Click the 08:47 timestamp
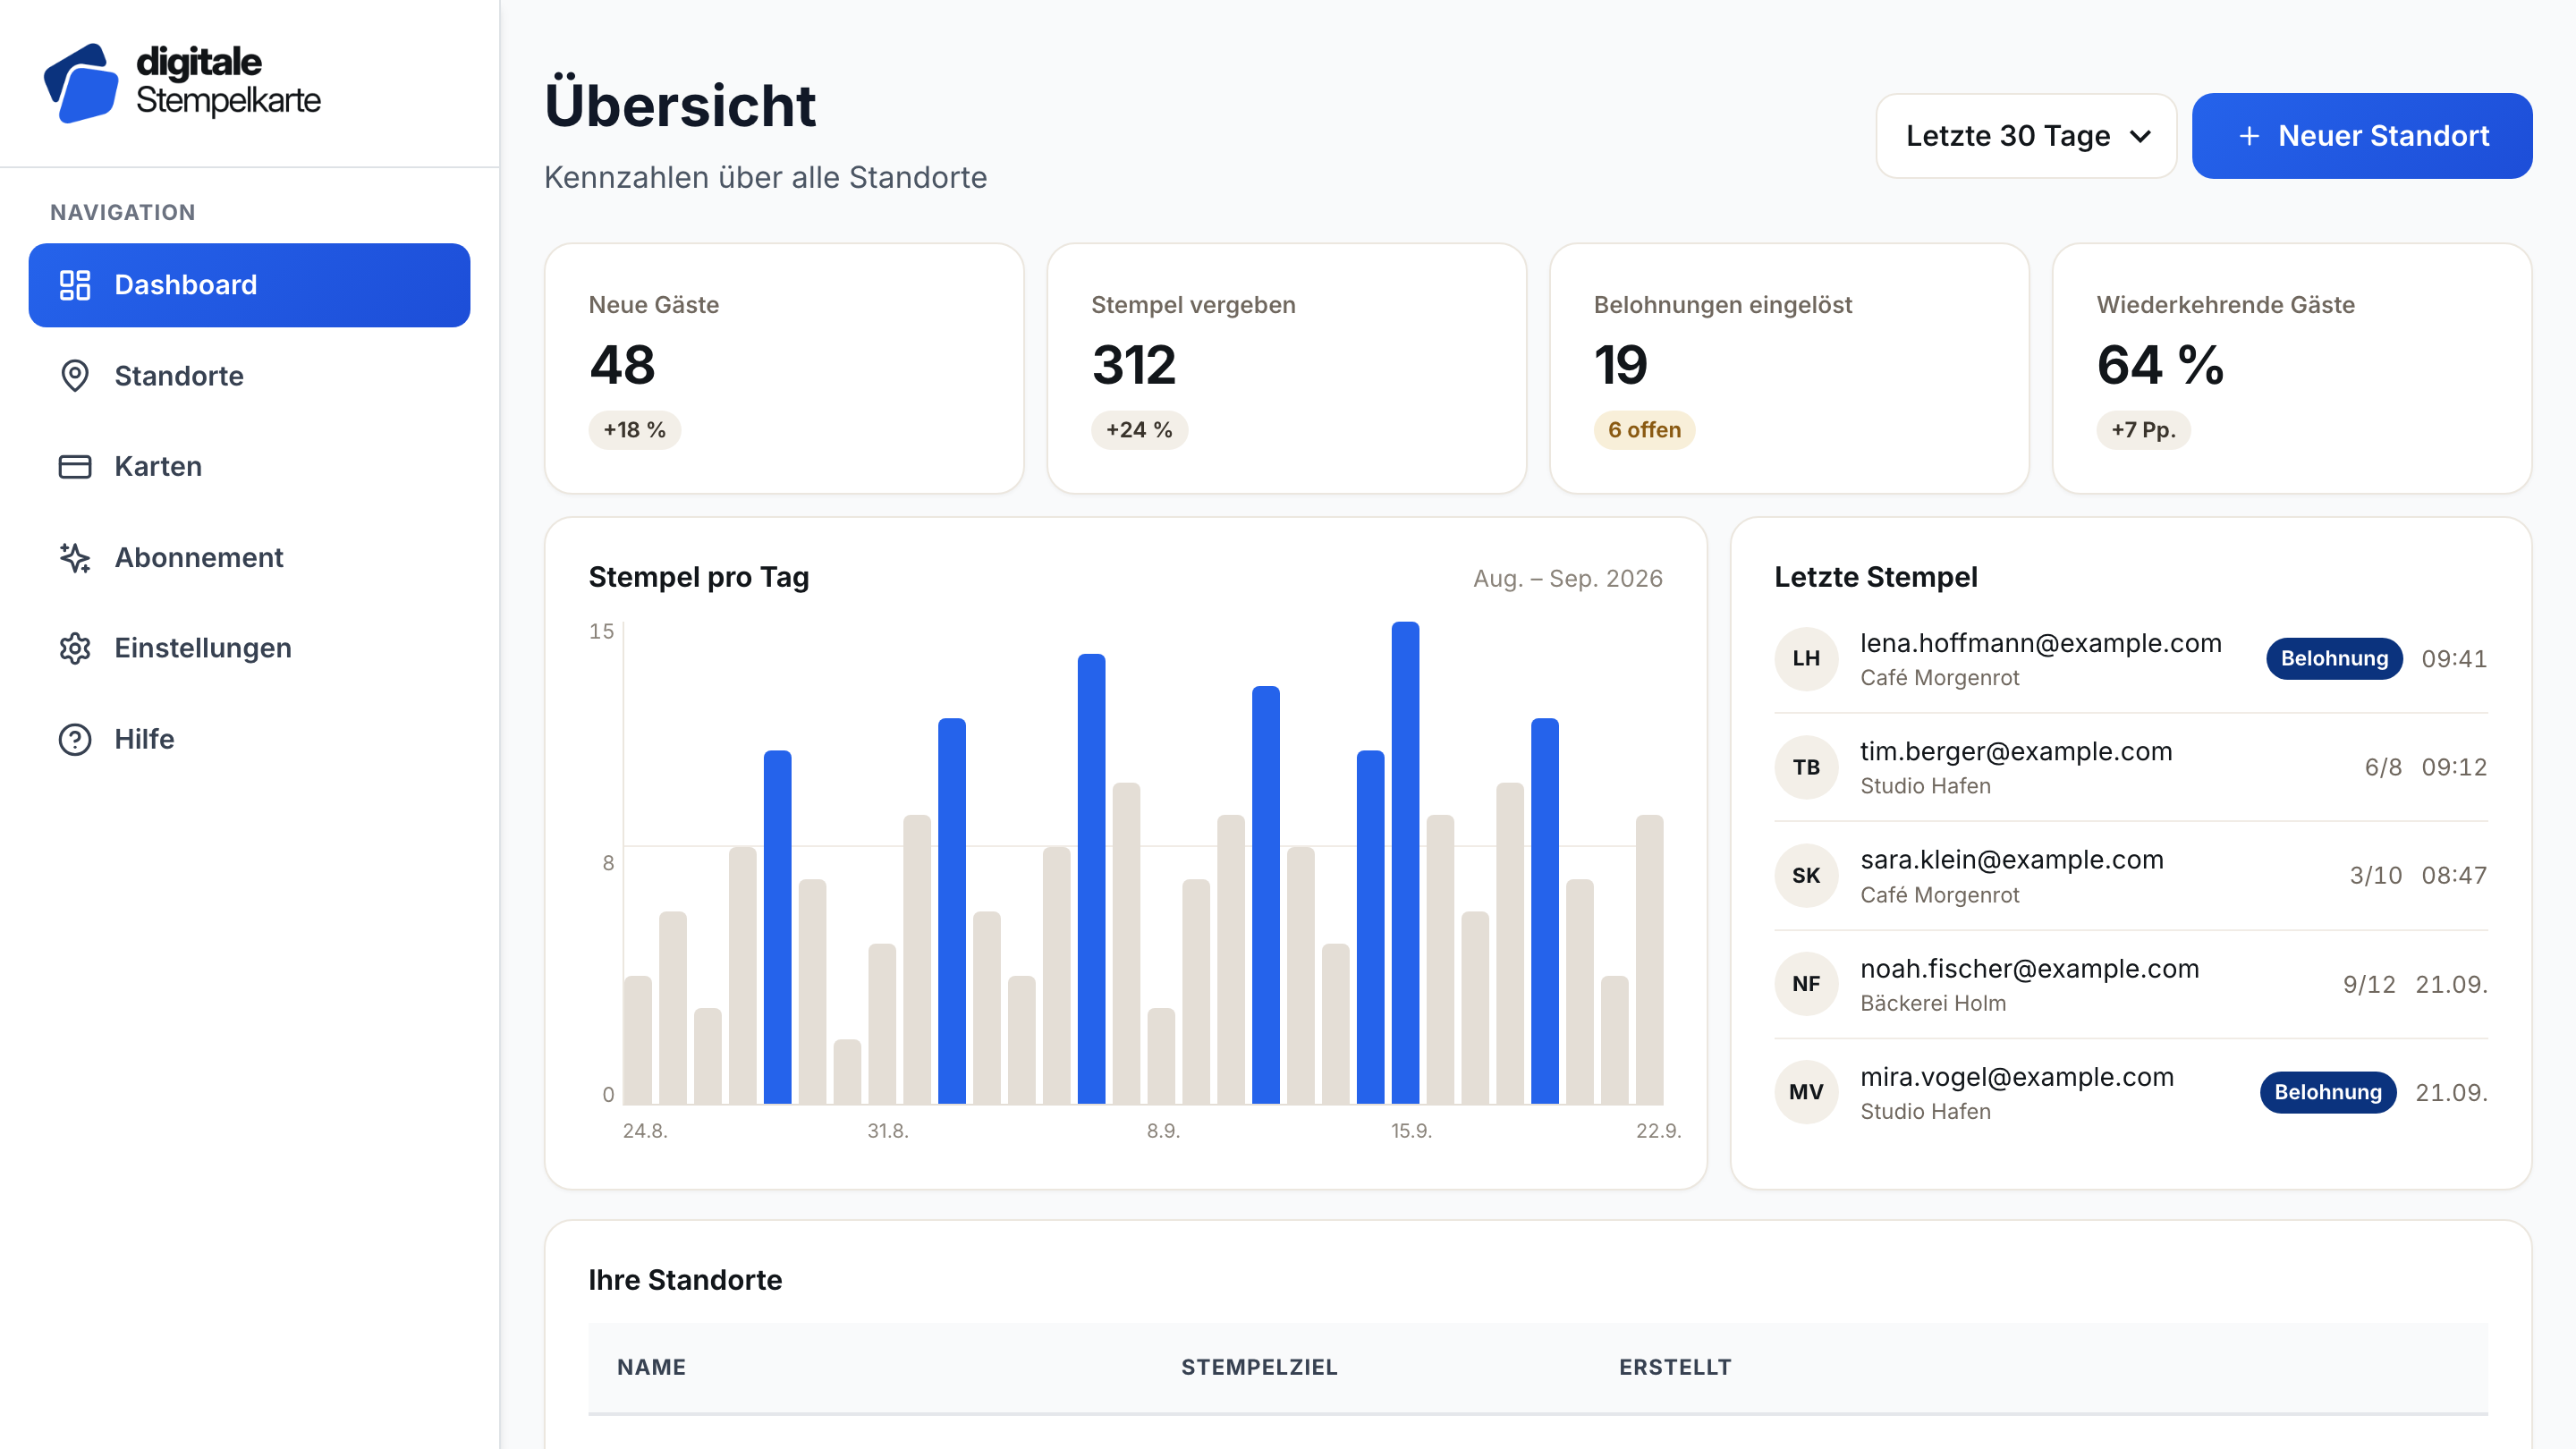This screenshot has height=1449, width=2576. pos(2454,876)
